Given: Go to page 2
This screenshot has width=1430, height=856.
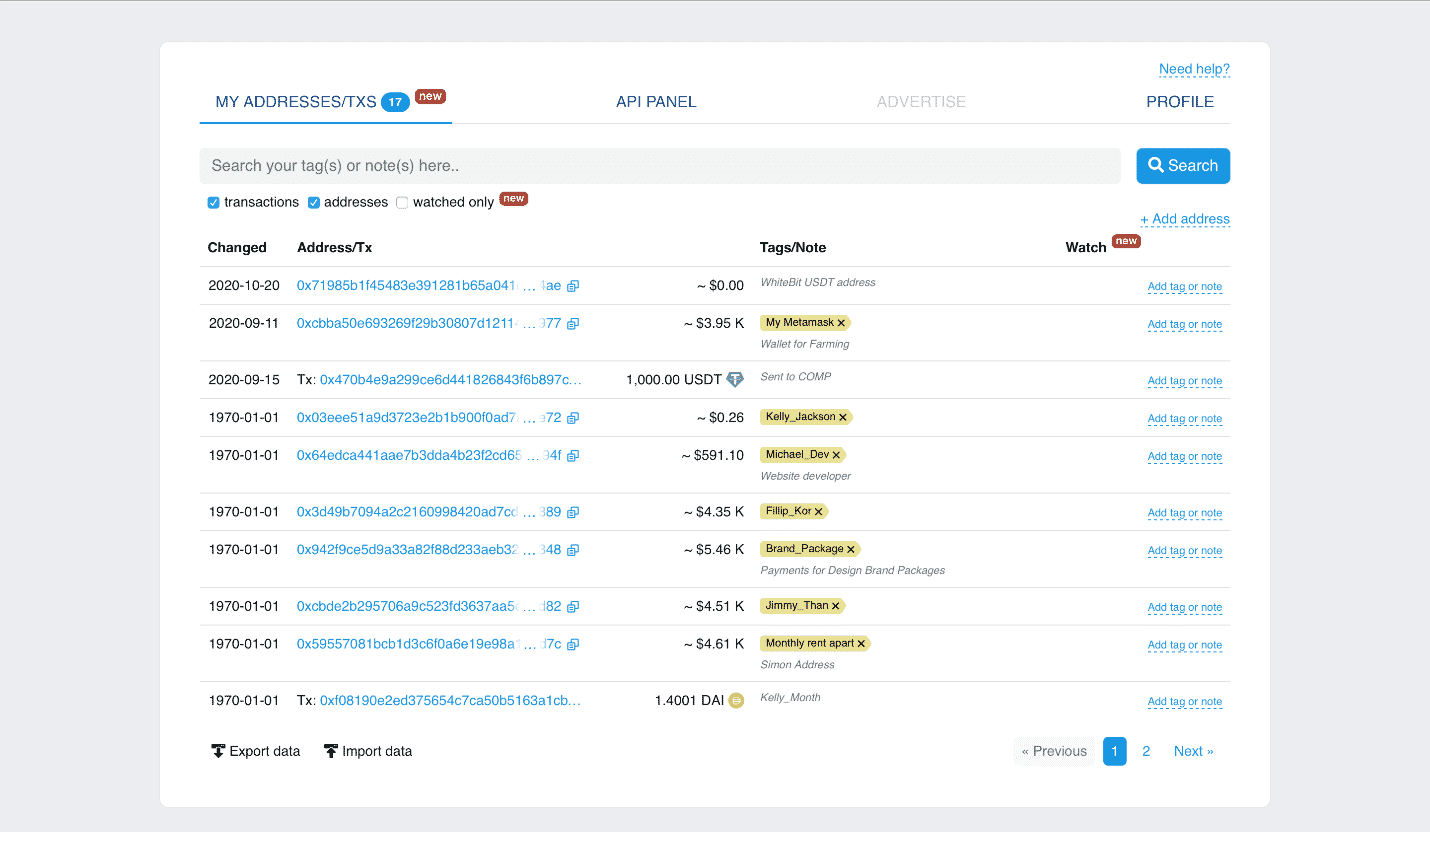Looking at the screenshot, I should tap(1146, 751).
